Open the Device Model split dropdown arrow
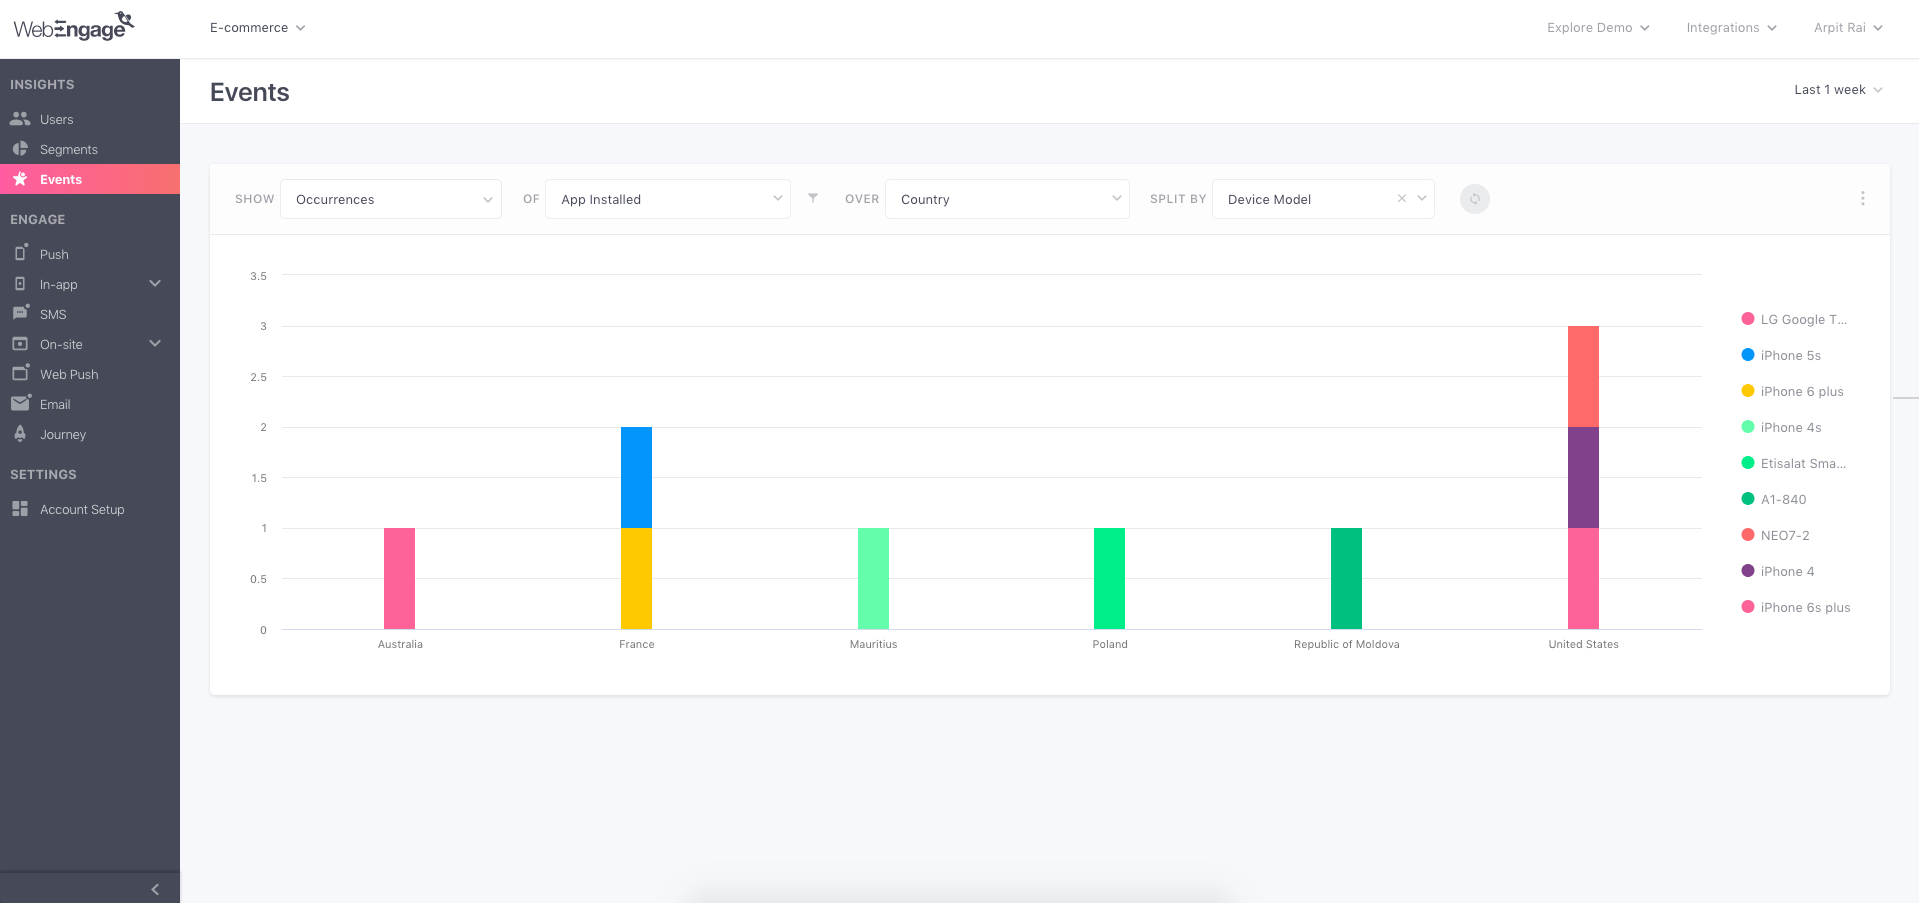The image size is (1919, 903). (1422, 198)
